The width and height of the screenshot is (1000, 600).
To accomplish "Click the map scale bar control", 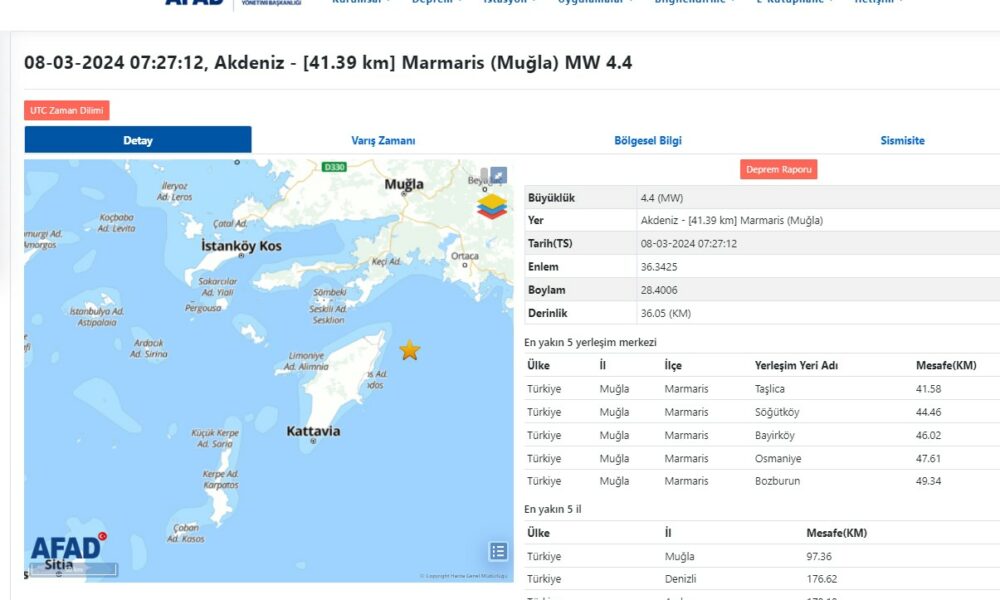I will click(x=72, y=571).
